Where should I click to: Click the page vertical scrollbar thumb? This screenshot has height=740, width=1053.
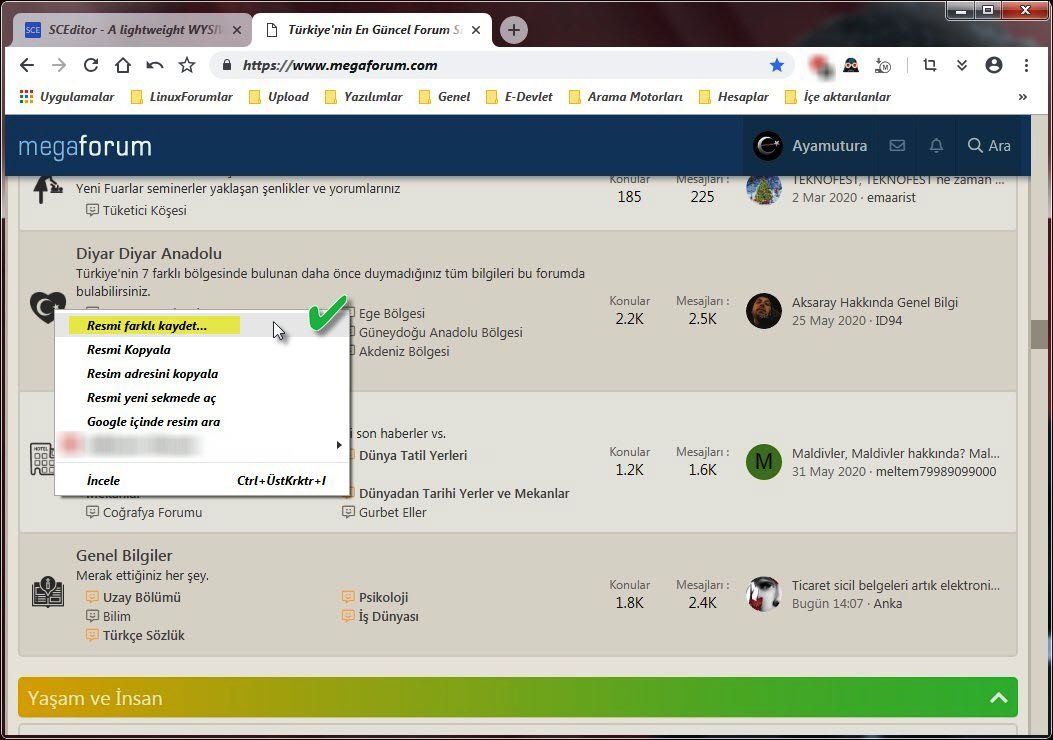click(1039, 334)
